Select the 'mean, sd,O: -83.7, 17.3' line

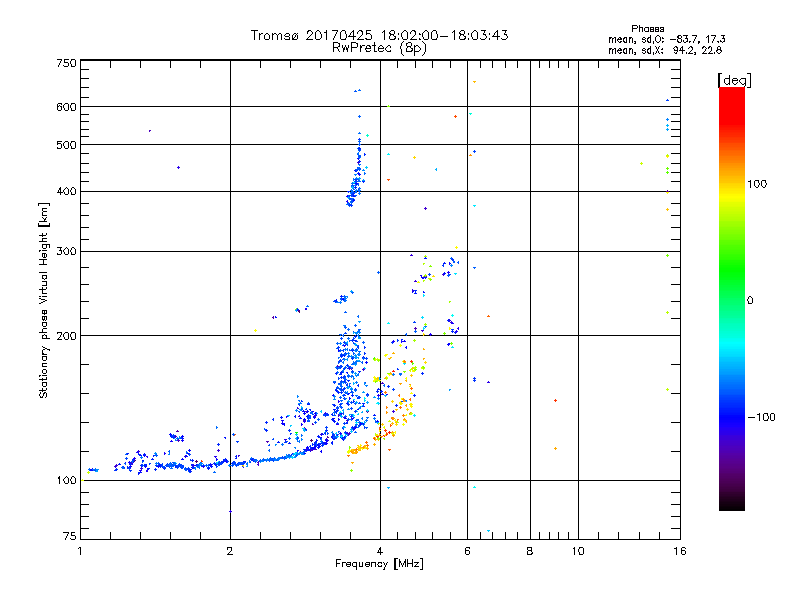click(666, 39)
